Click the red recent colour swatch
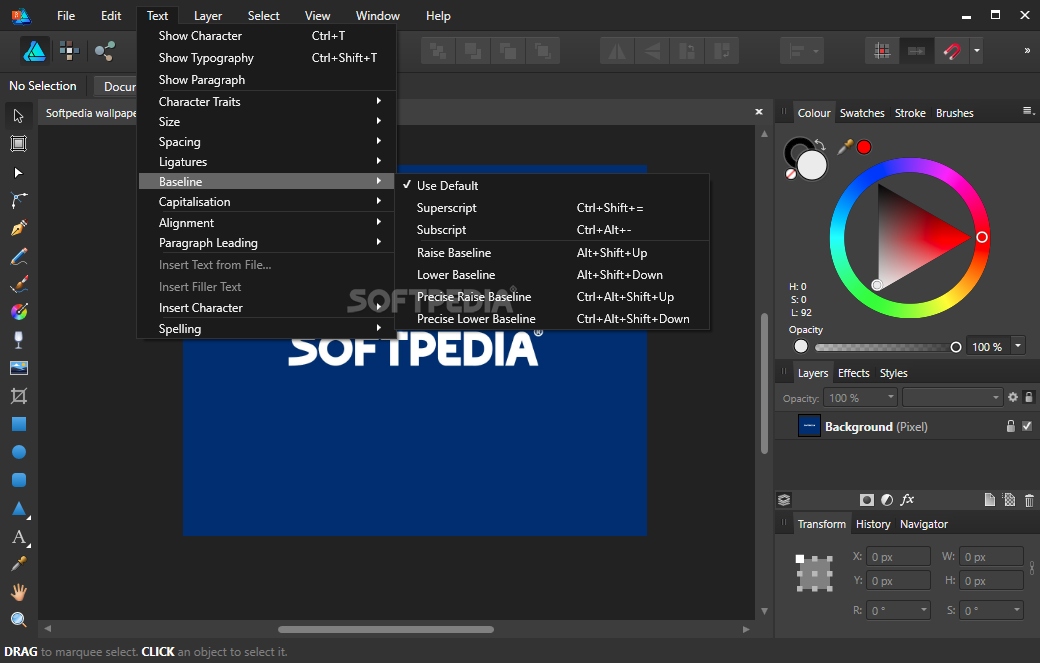This screenshot has height=663, width=1040. [x=864, y=147]
